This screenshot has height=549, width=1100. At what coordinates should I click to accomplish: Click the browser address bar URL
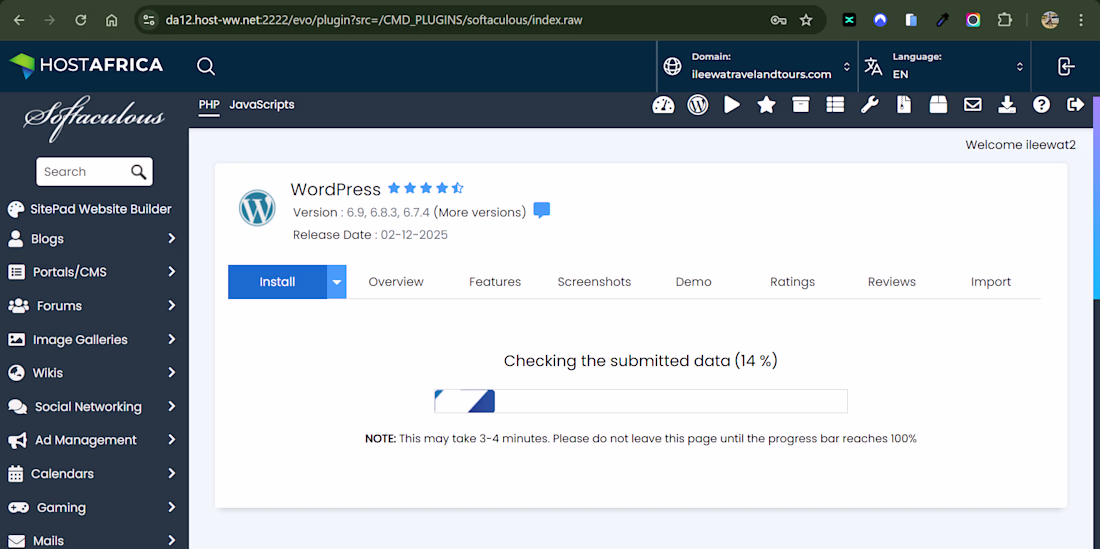(x=374, y=20)
